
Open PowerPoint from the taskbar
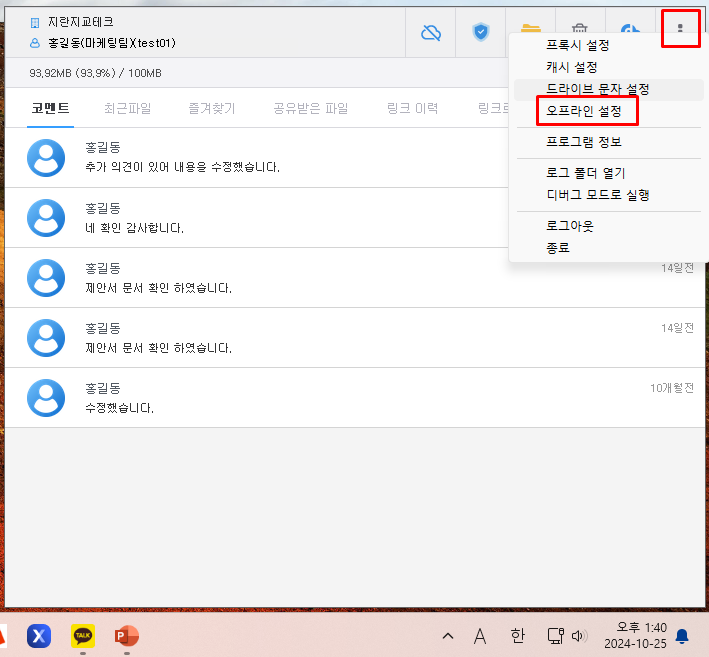[x=127, y=636]
